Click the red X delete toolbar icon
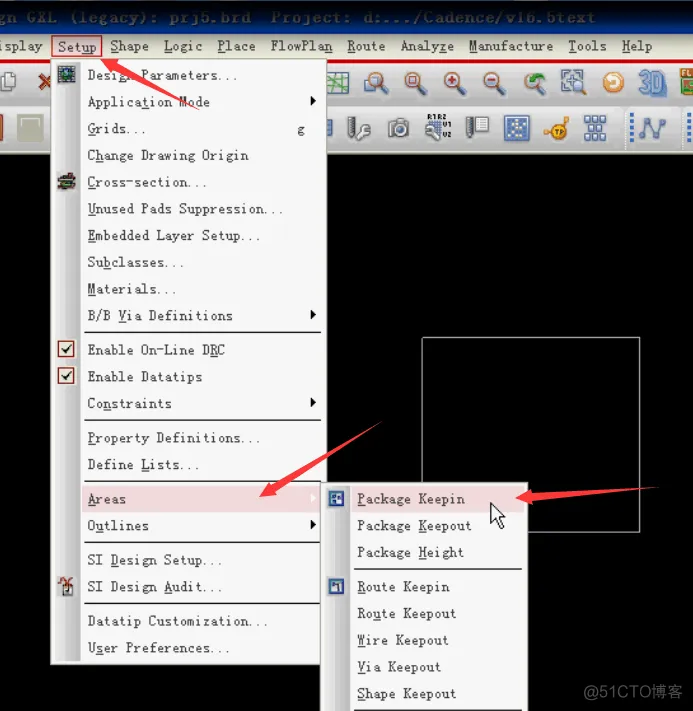This screenshot has width=693, height=711. [x=44, y=82]
